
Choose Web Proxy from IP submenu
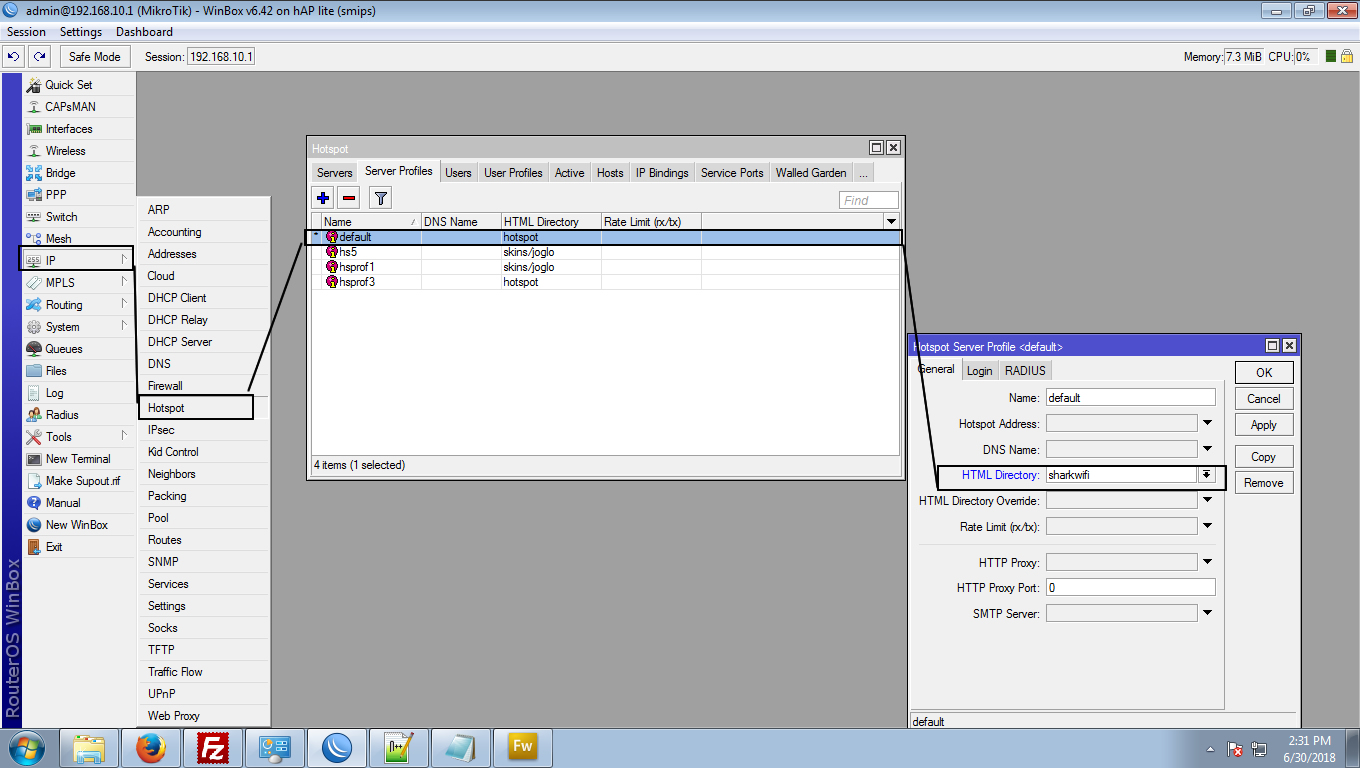click(204, 716)
